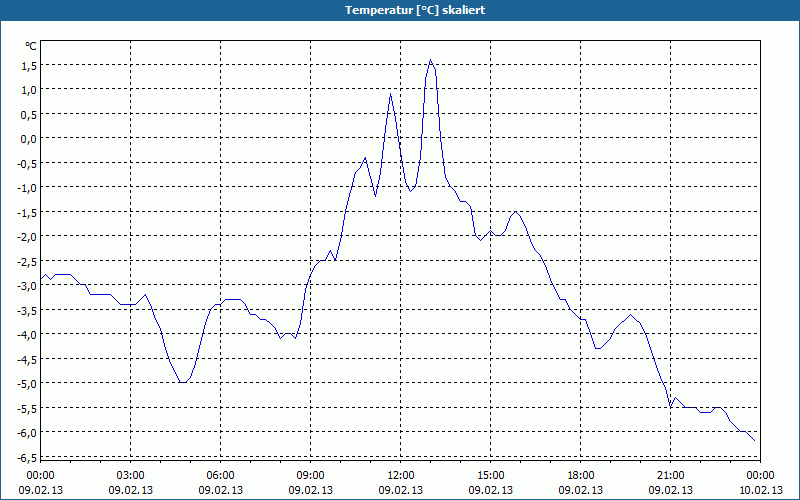Image resolution: width=800 pixels, height=500 pixels.
Task: Click the curve minimum near -5,0 before 05:00
Action: point(183,382)
